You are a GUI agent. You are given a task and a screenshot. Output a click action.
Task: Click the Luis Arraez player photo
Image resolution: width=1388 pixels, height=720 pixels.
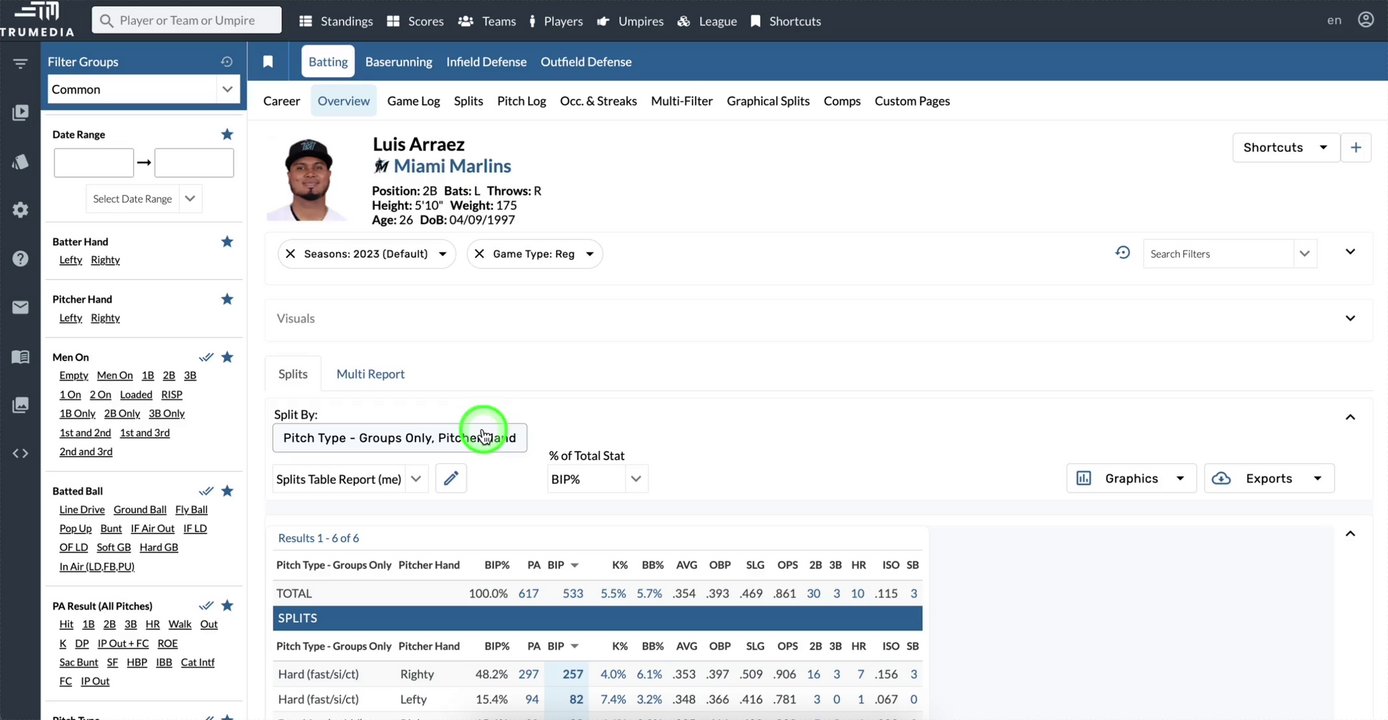[307, 179]
